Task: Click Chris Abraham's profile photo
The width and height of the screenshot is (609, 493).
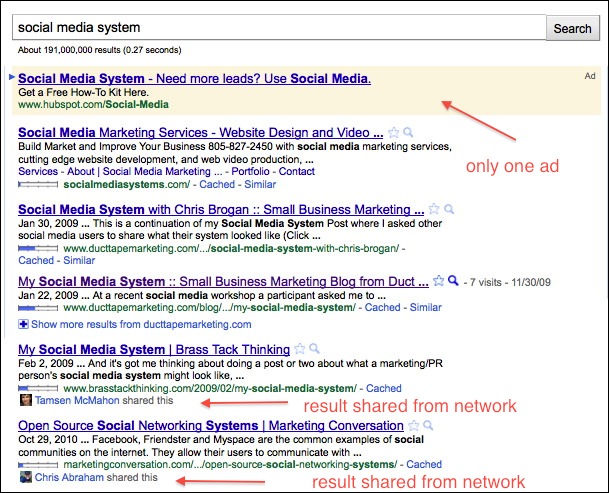Action: click(x=26, y=477)
